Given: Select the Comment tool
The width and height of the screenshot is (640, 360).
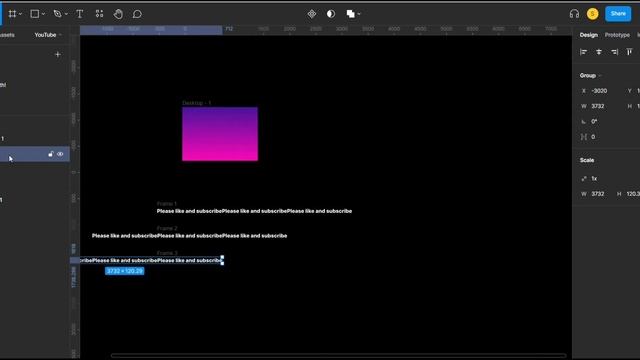Looking at the screenshot, I should click(137, 14).
